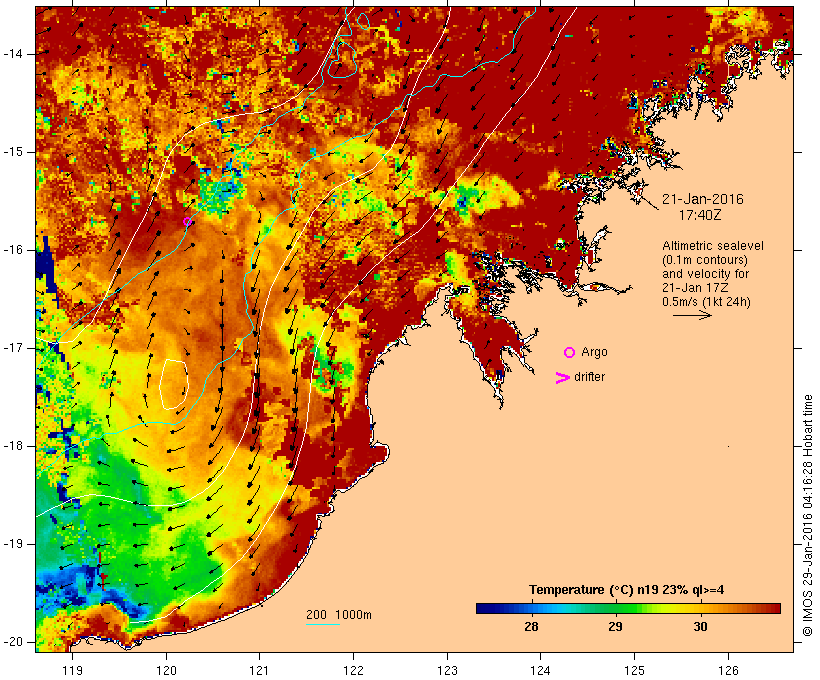Click the '-17' latitude axis label
This screenshot has width=820, height=680.
click(x=13, y=348)
